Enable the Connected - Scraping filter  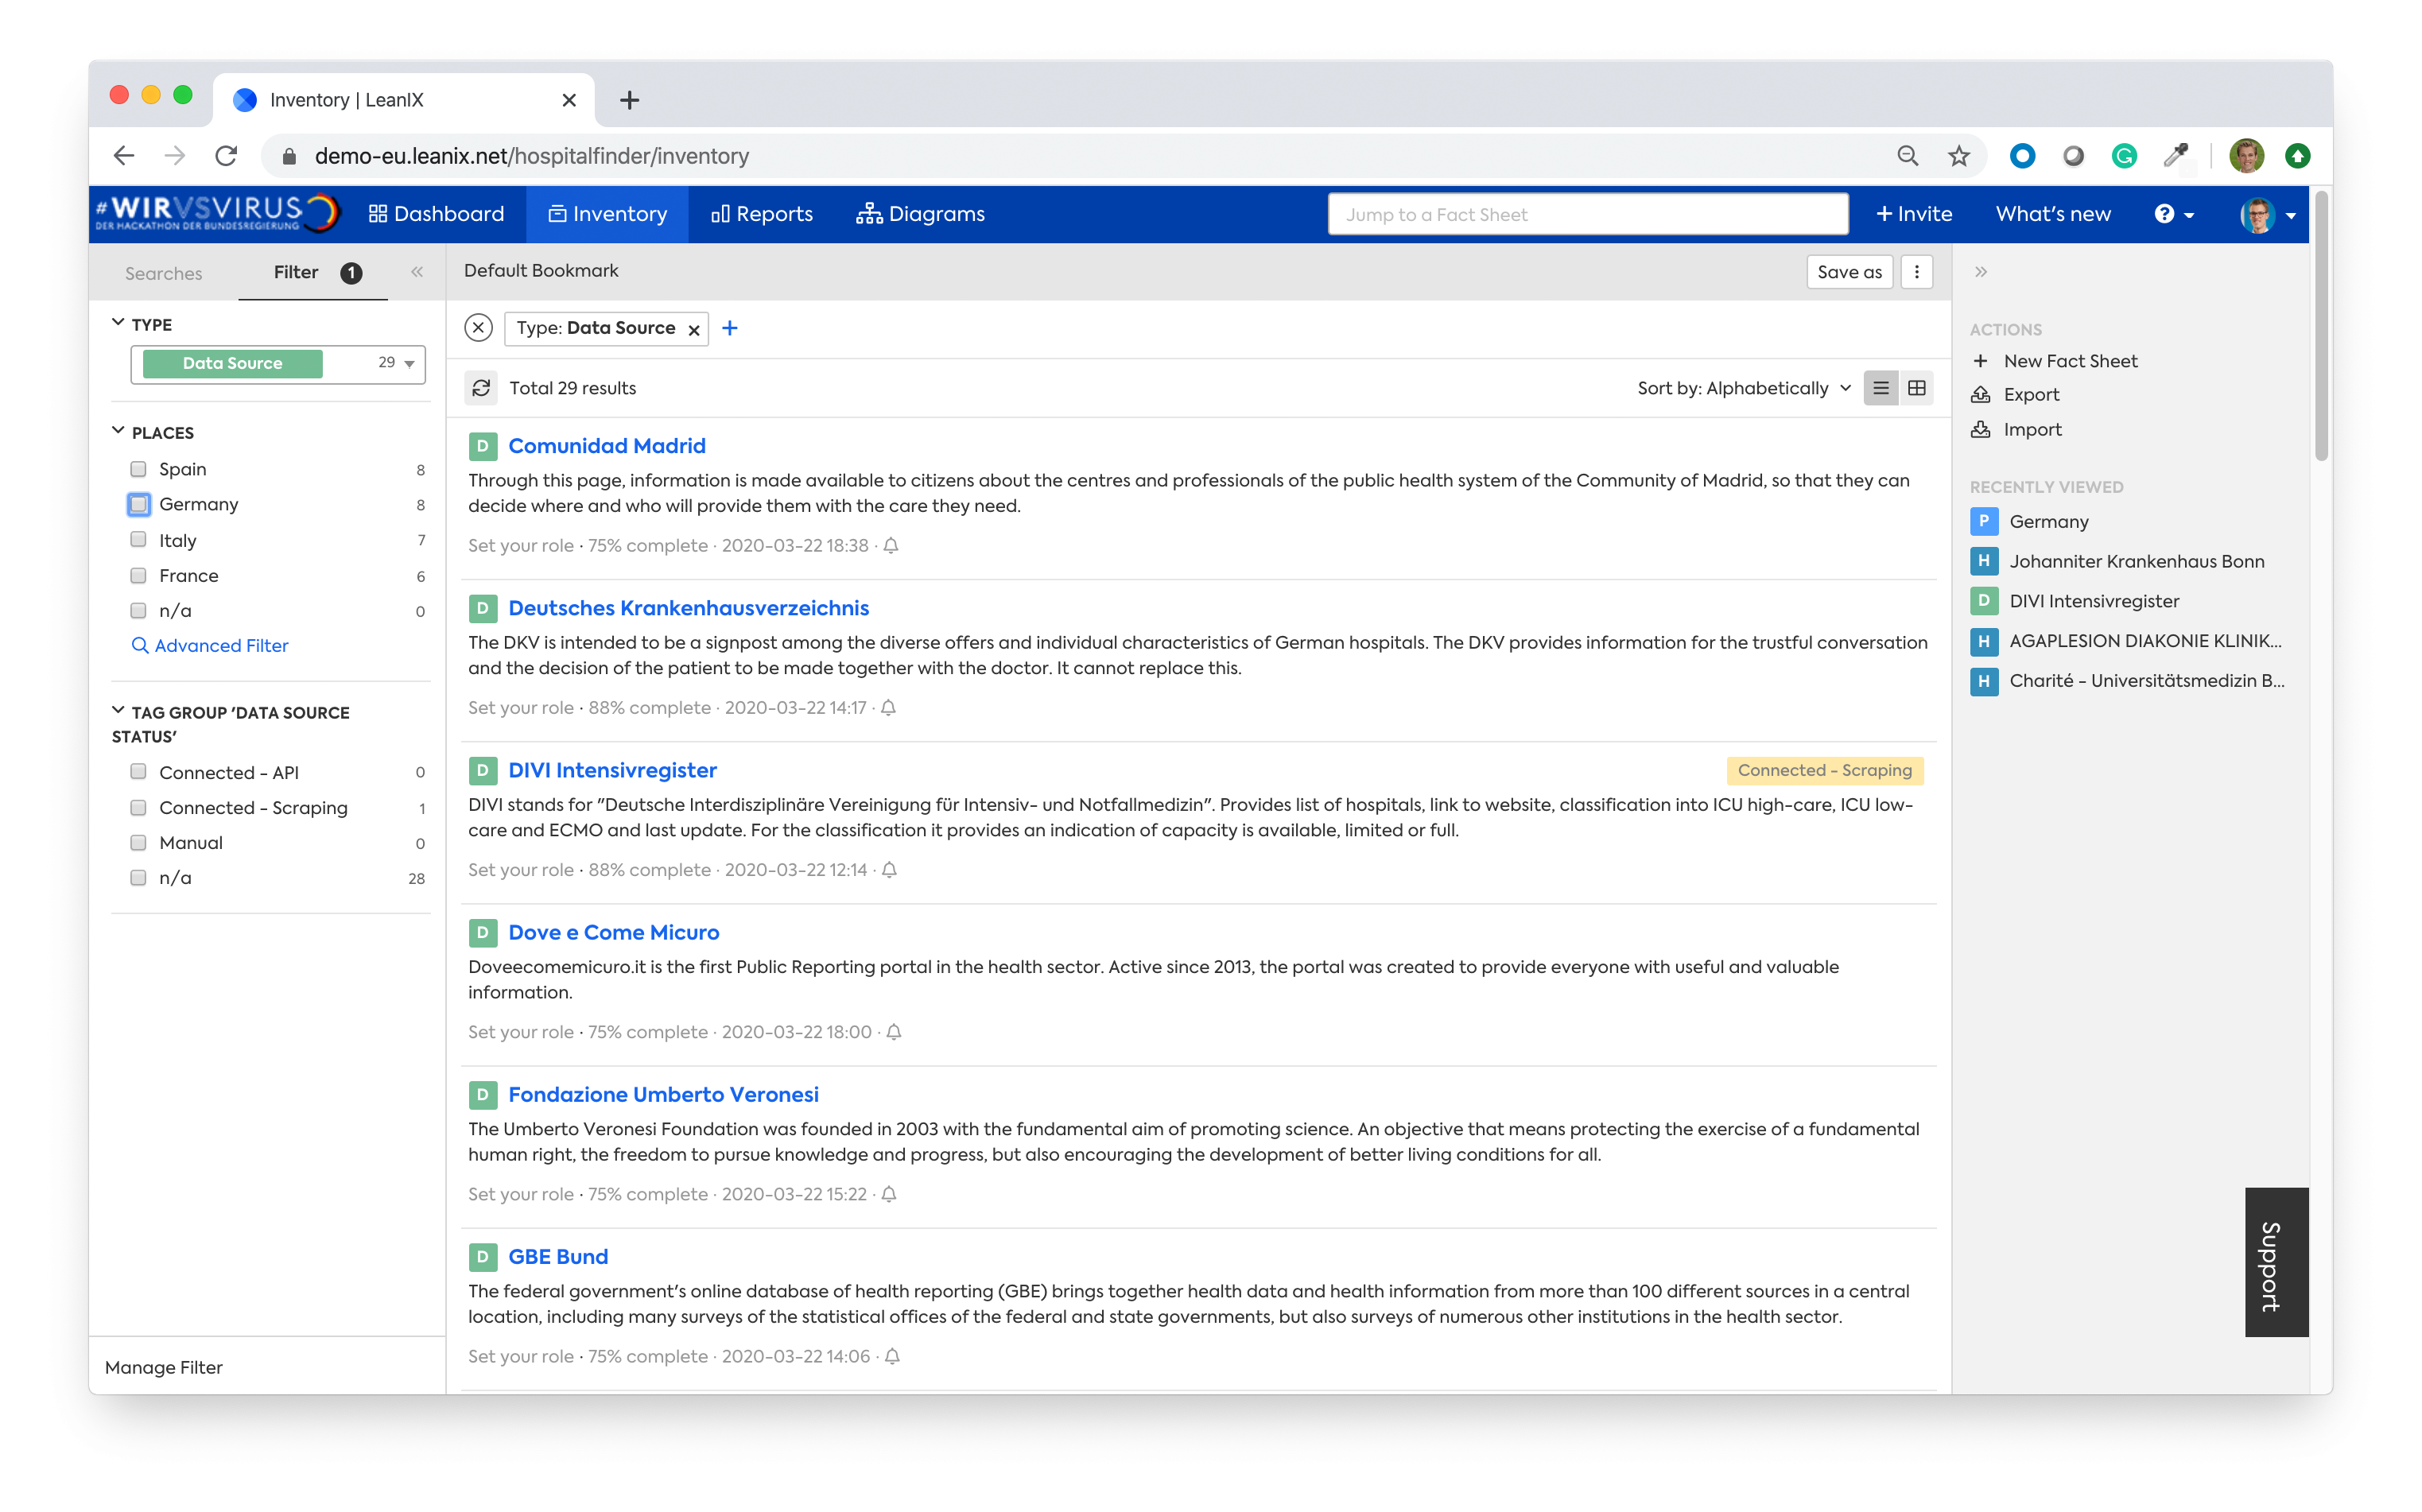[x=138, y=807]
